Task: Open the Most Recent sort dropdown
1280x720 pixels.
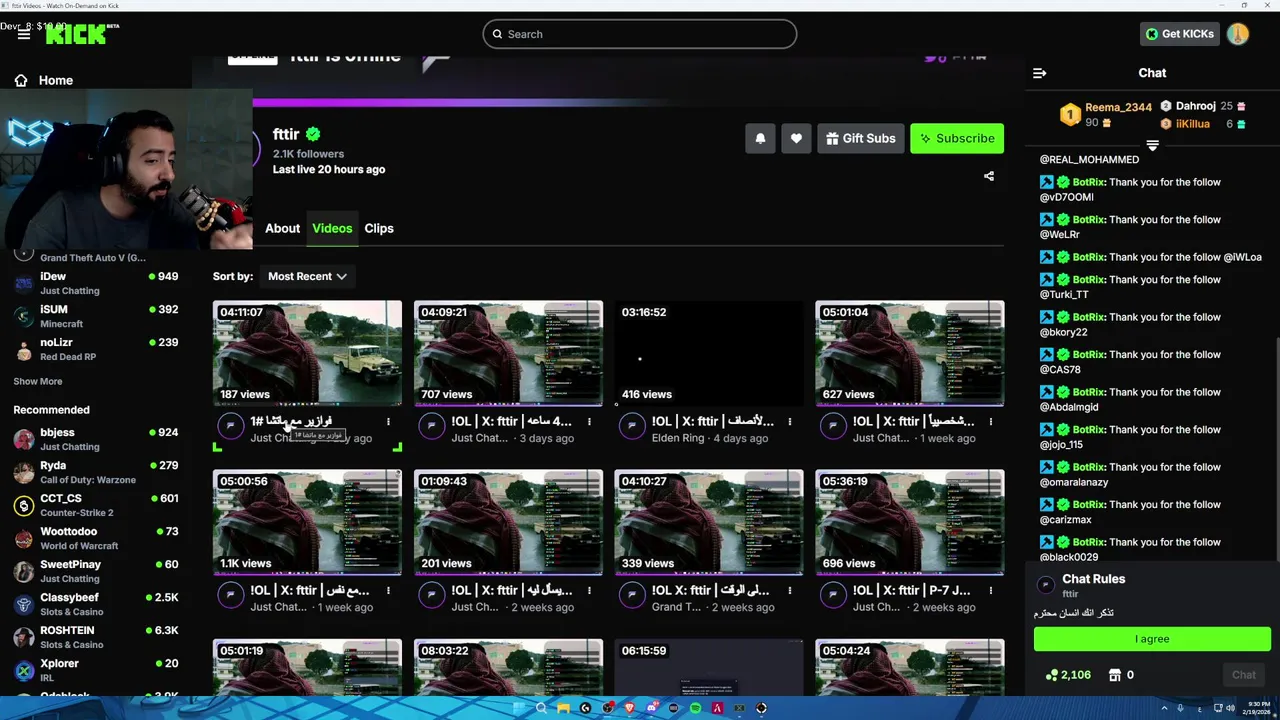Action: (x=307, y=276)
